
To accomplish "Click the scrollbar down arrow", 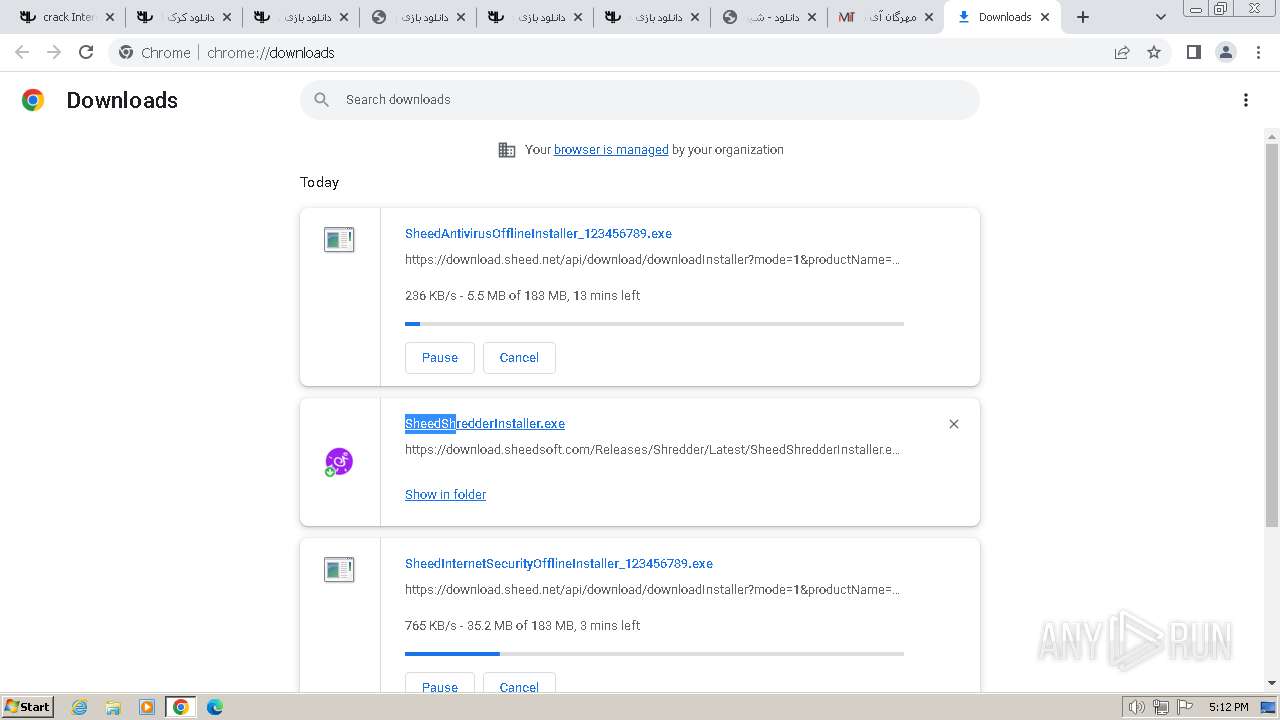I will pyautogui.click(x=1272, y=683).
